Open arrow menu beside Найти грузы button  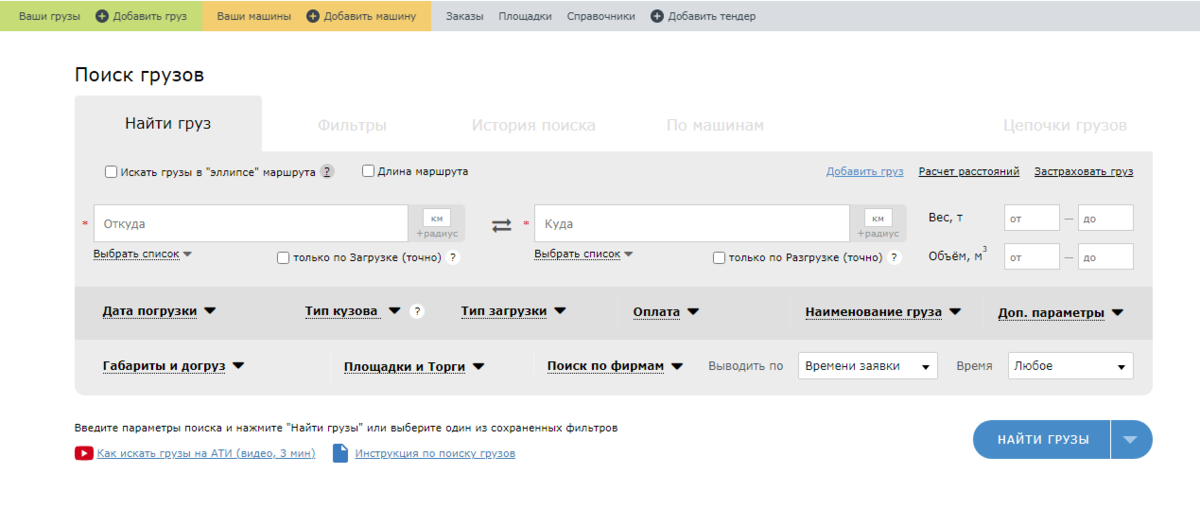1131,439
